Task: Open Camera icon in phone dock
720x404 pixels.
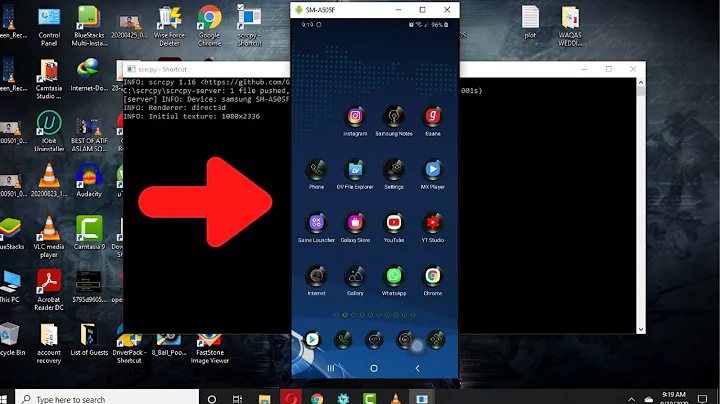Action: (x=405, y=340)
